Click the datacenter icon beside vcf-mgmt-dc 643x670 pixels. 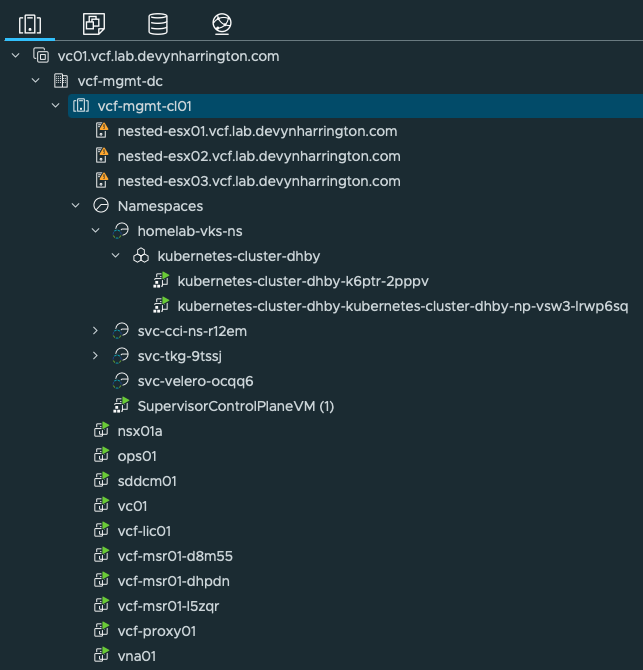[x=61, y=81]
